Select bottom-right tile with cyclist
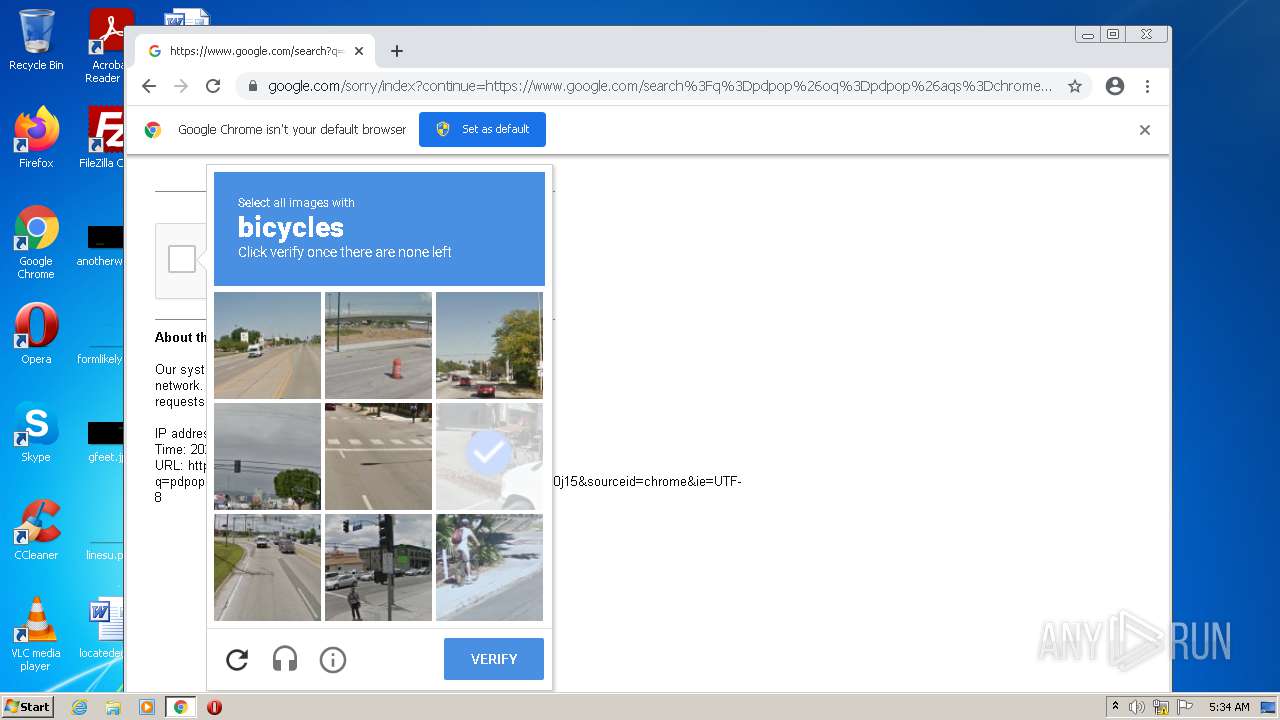The height and width of the screenshot is (720, 1280). [489, 567]
